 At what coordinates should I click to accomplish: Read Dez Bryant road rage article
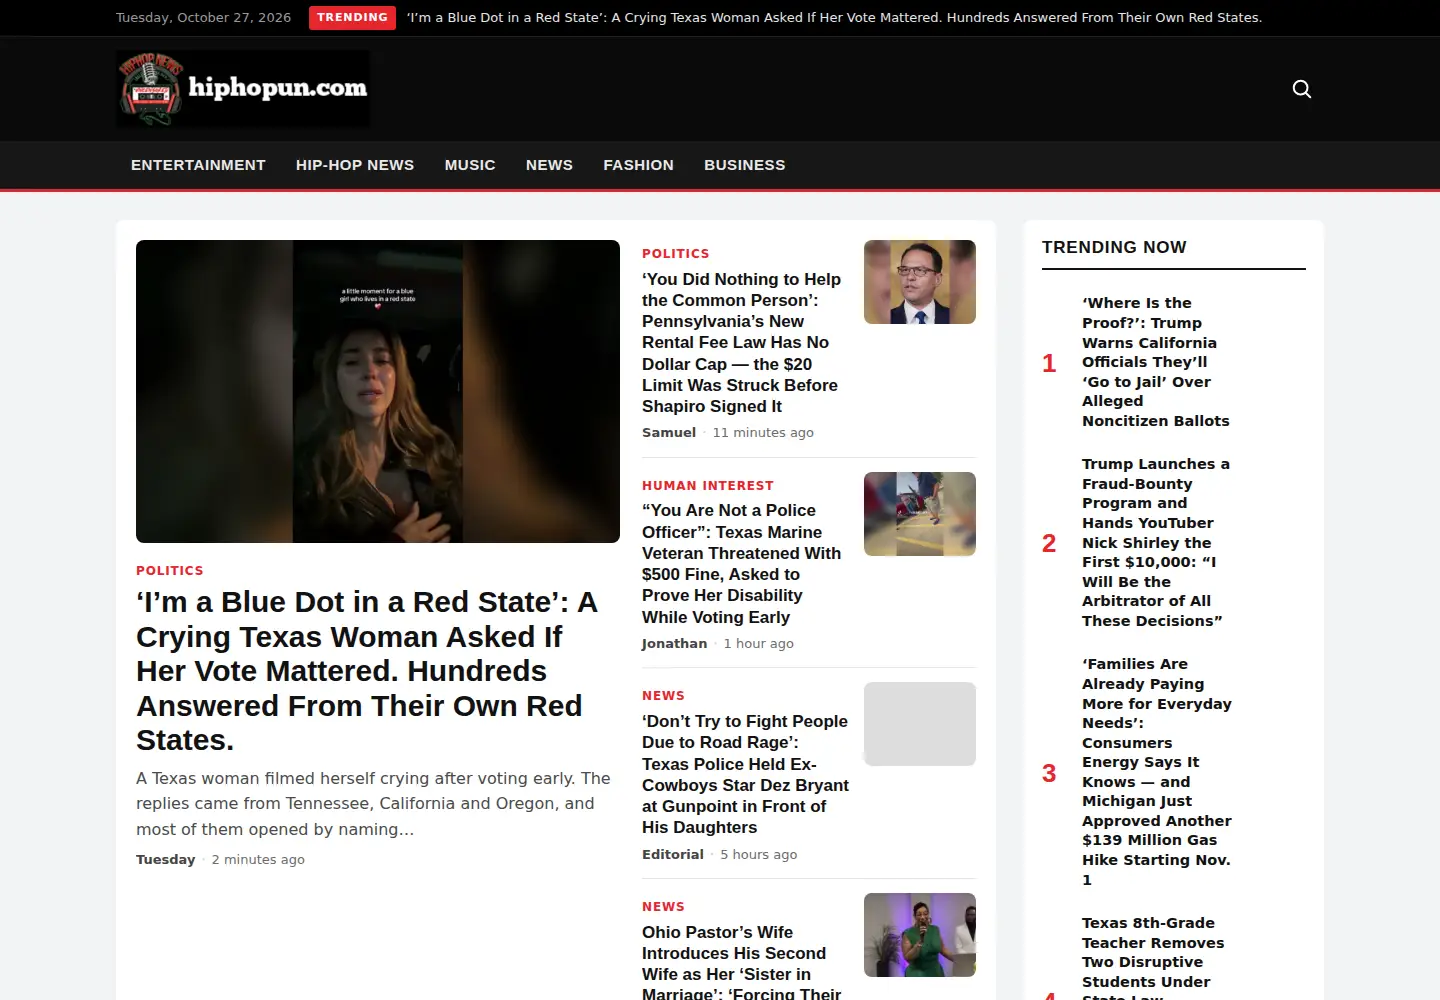click(x=745, y=775)
